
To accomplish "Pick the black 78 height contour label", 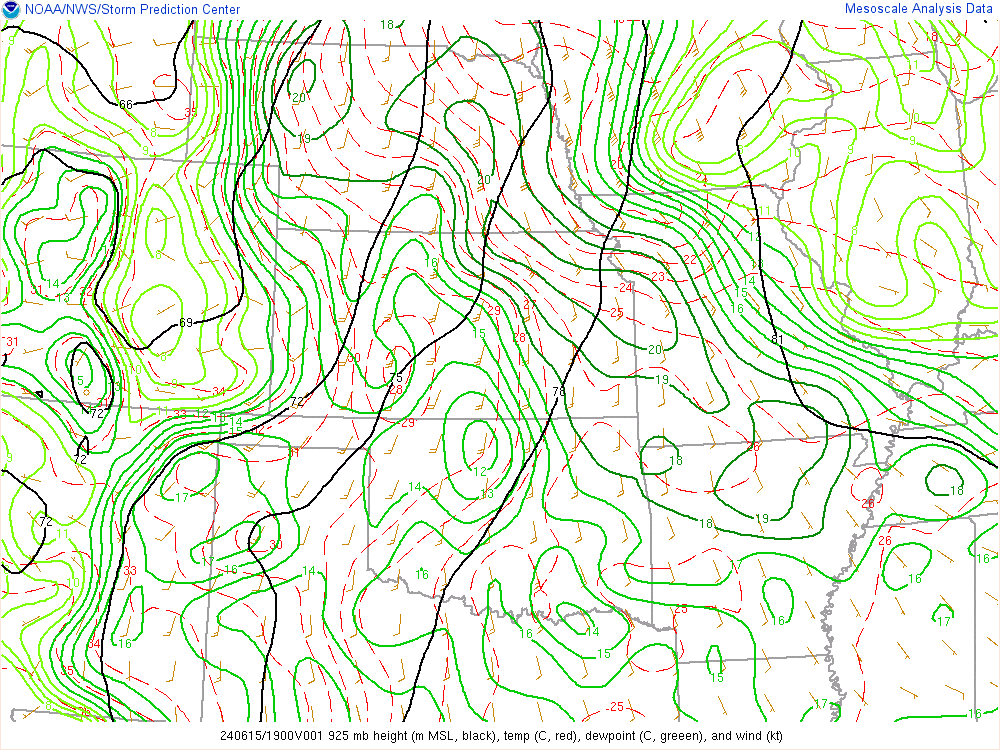I will click(x=559, y=391).
